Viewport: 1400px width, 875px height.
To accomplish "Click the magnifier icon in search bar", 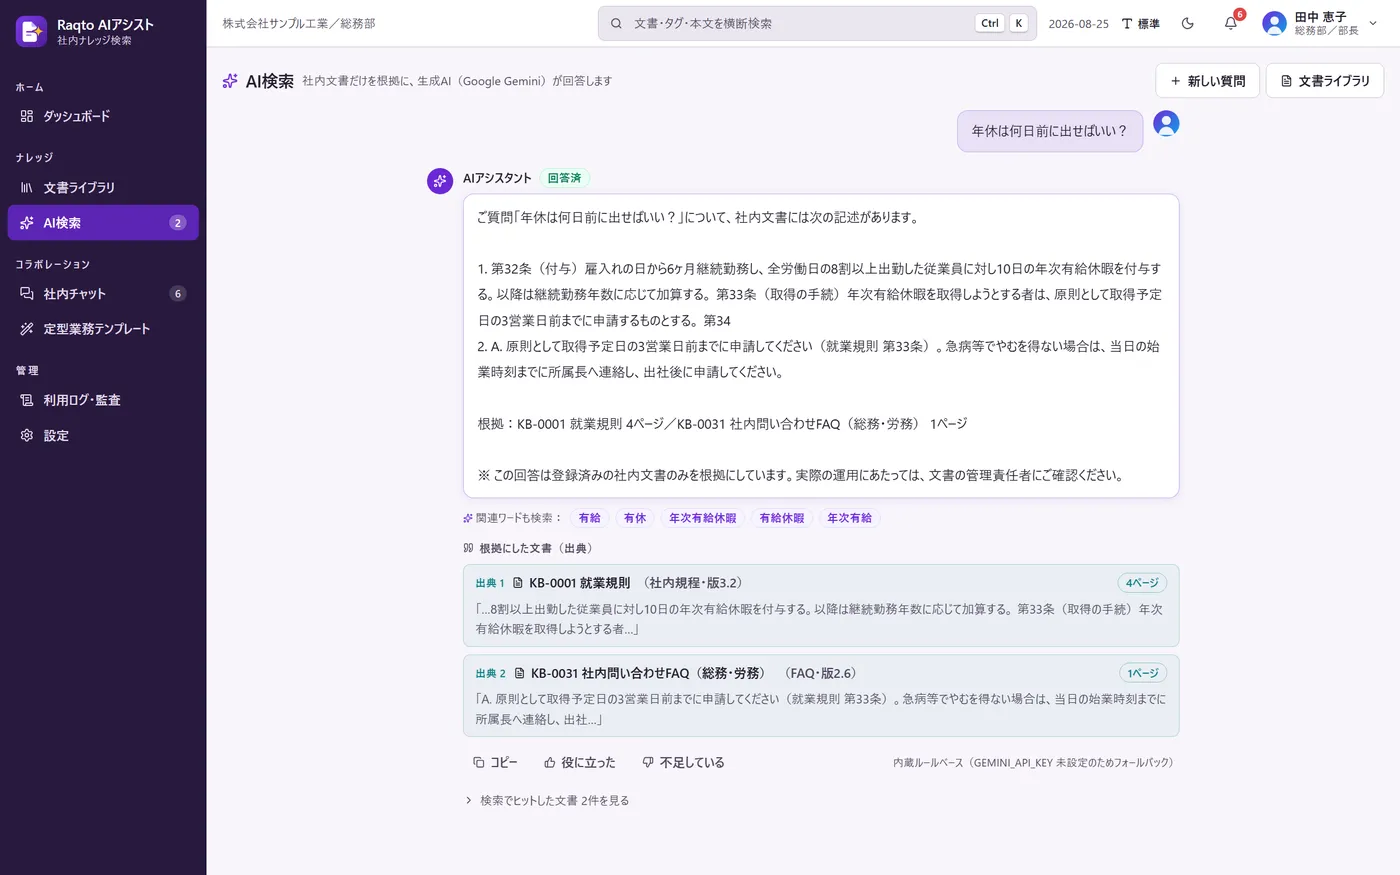I will point(616,23).
